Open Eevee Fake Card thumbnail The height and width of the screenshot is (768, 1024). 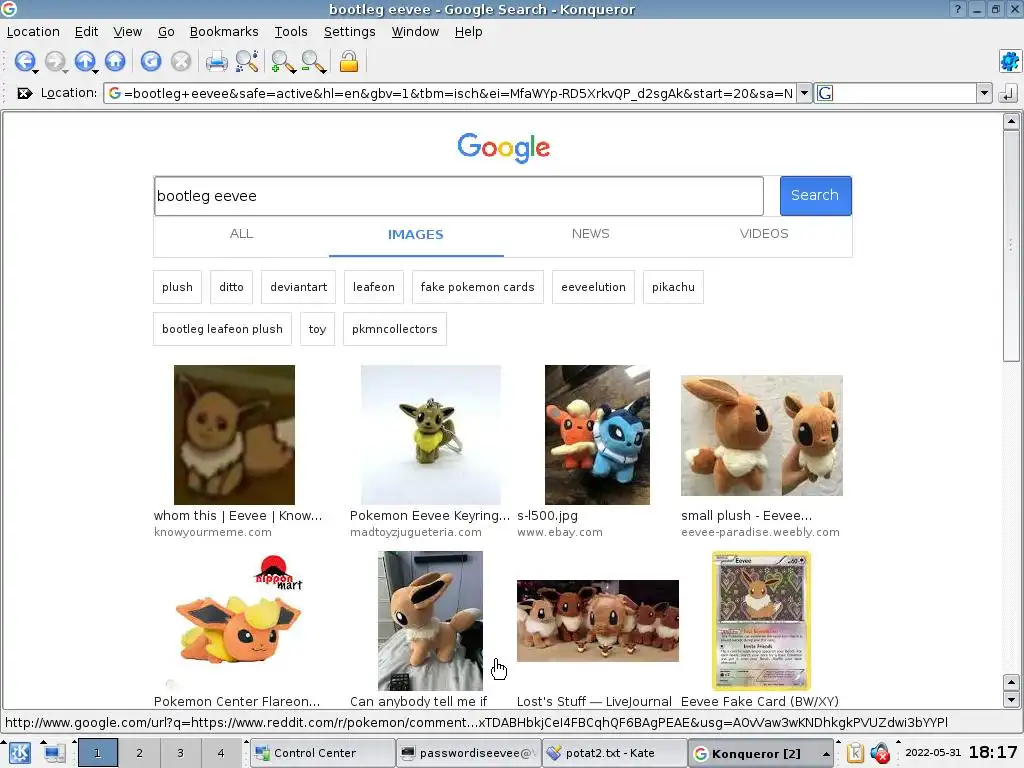pos(761,621)
